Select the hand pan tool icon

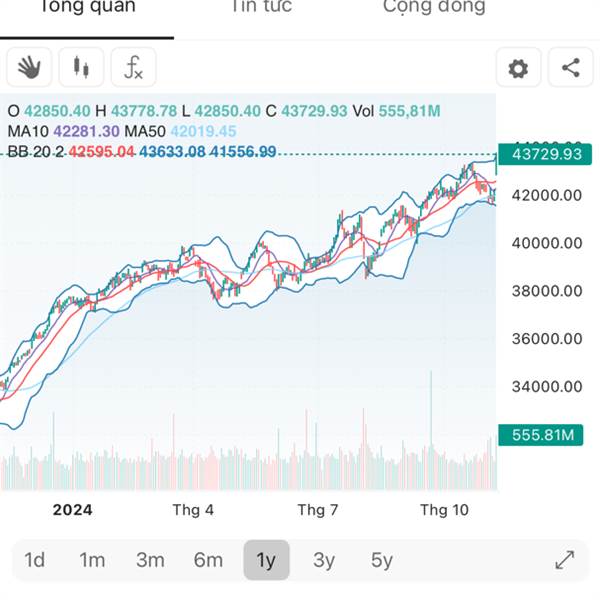[29, 68]
